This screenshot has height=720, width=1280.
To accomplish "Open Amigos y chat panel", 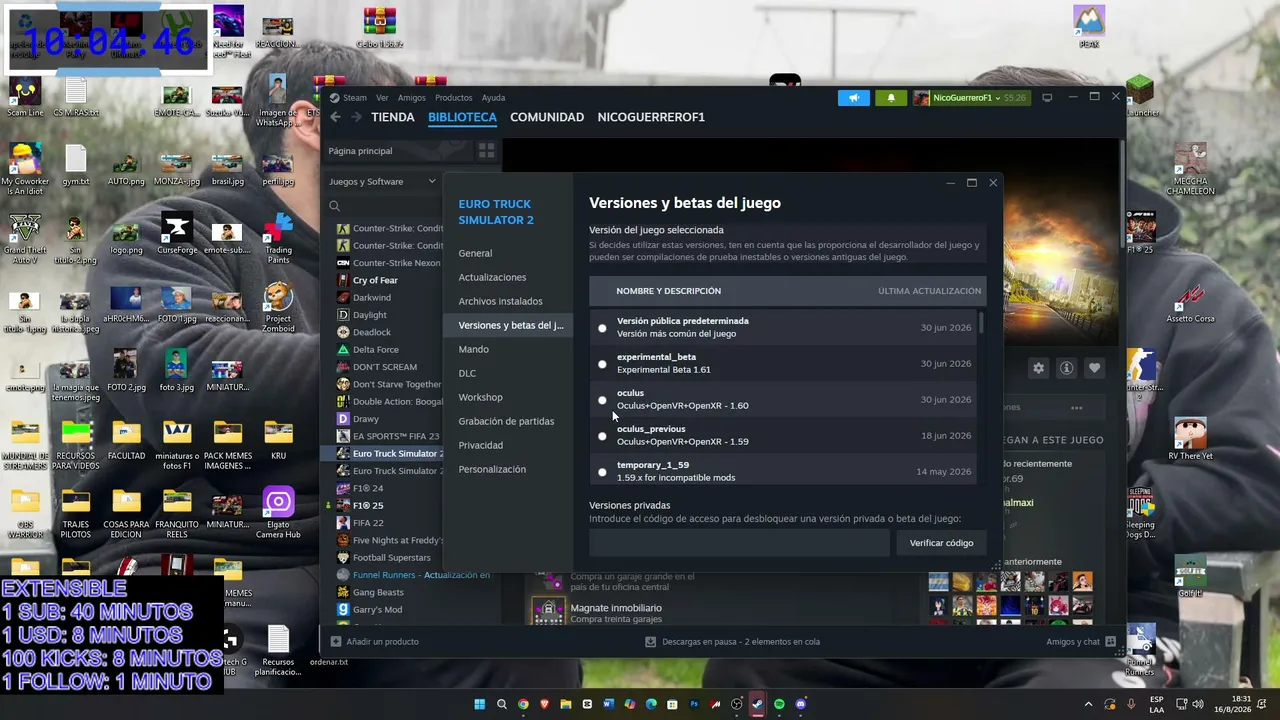I will point(1080,642).
